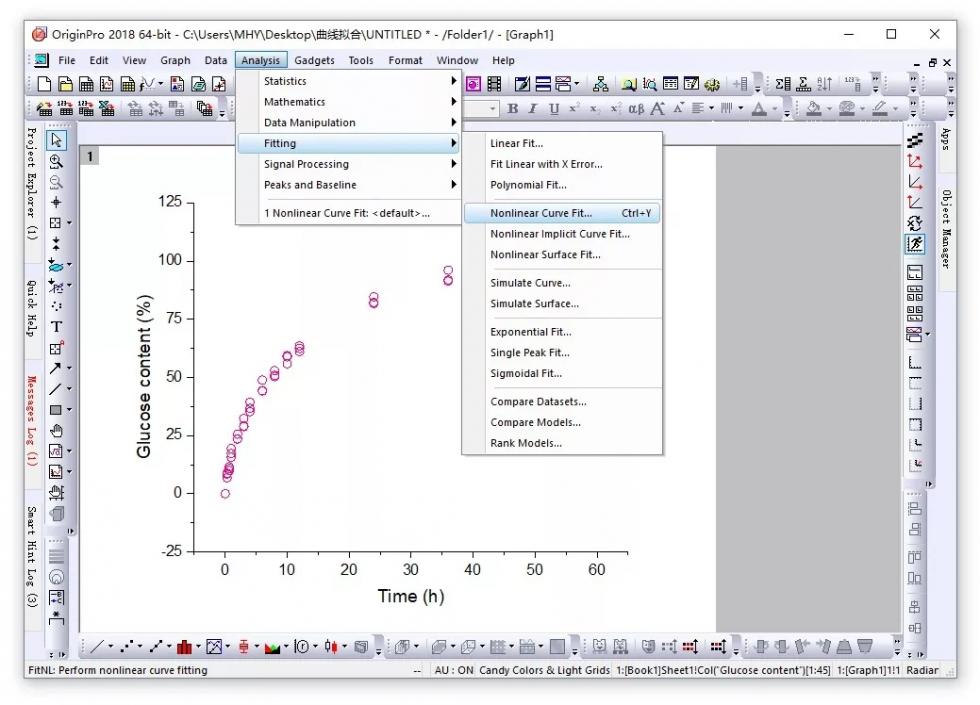Click the Increase Font Size icon

click(658, 109)
